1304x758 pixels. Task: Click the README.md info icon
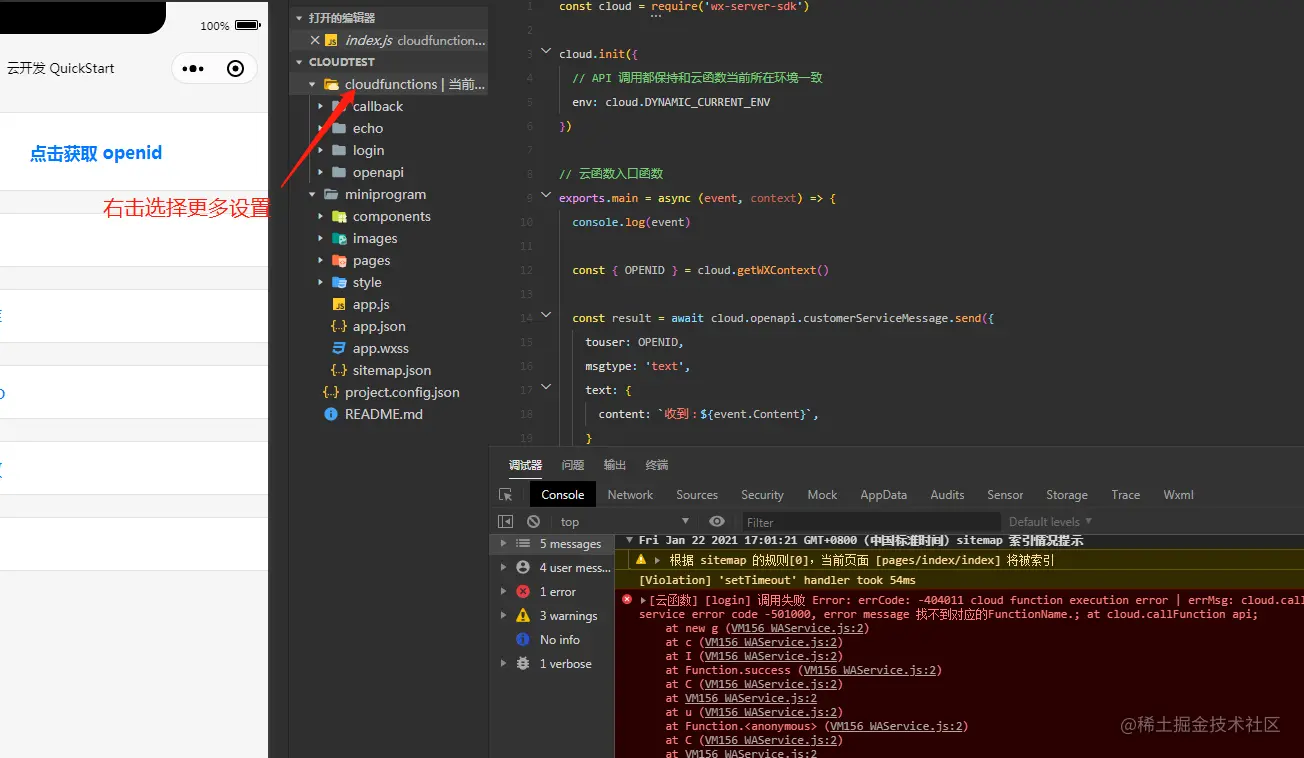click(331, 414)
